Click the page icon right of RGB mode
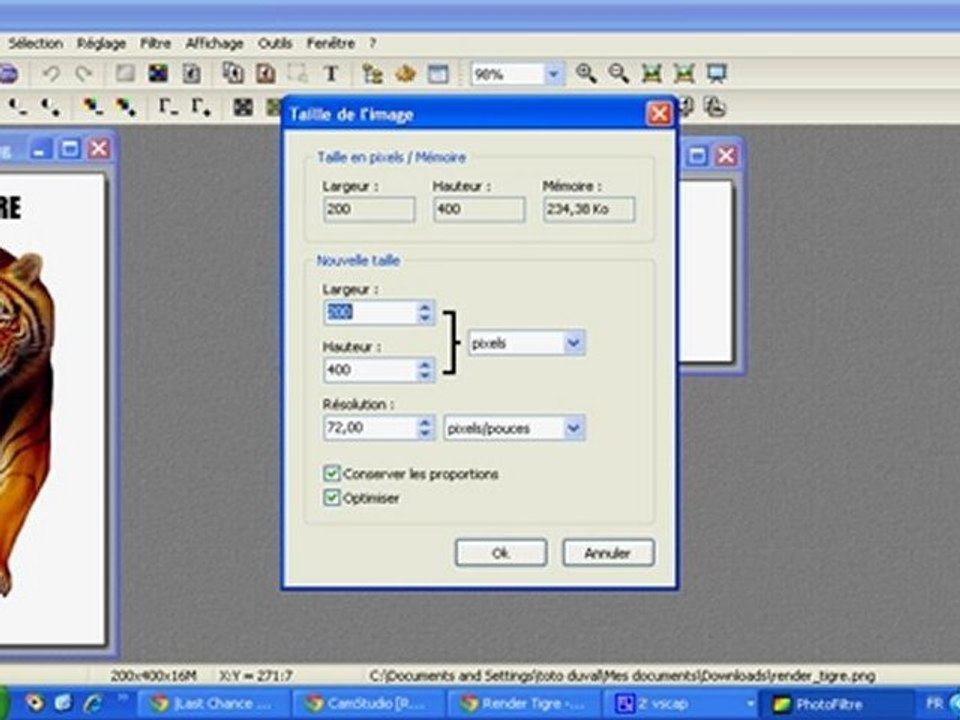Viewport: 960px width, 720px height. 191,73
